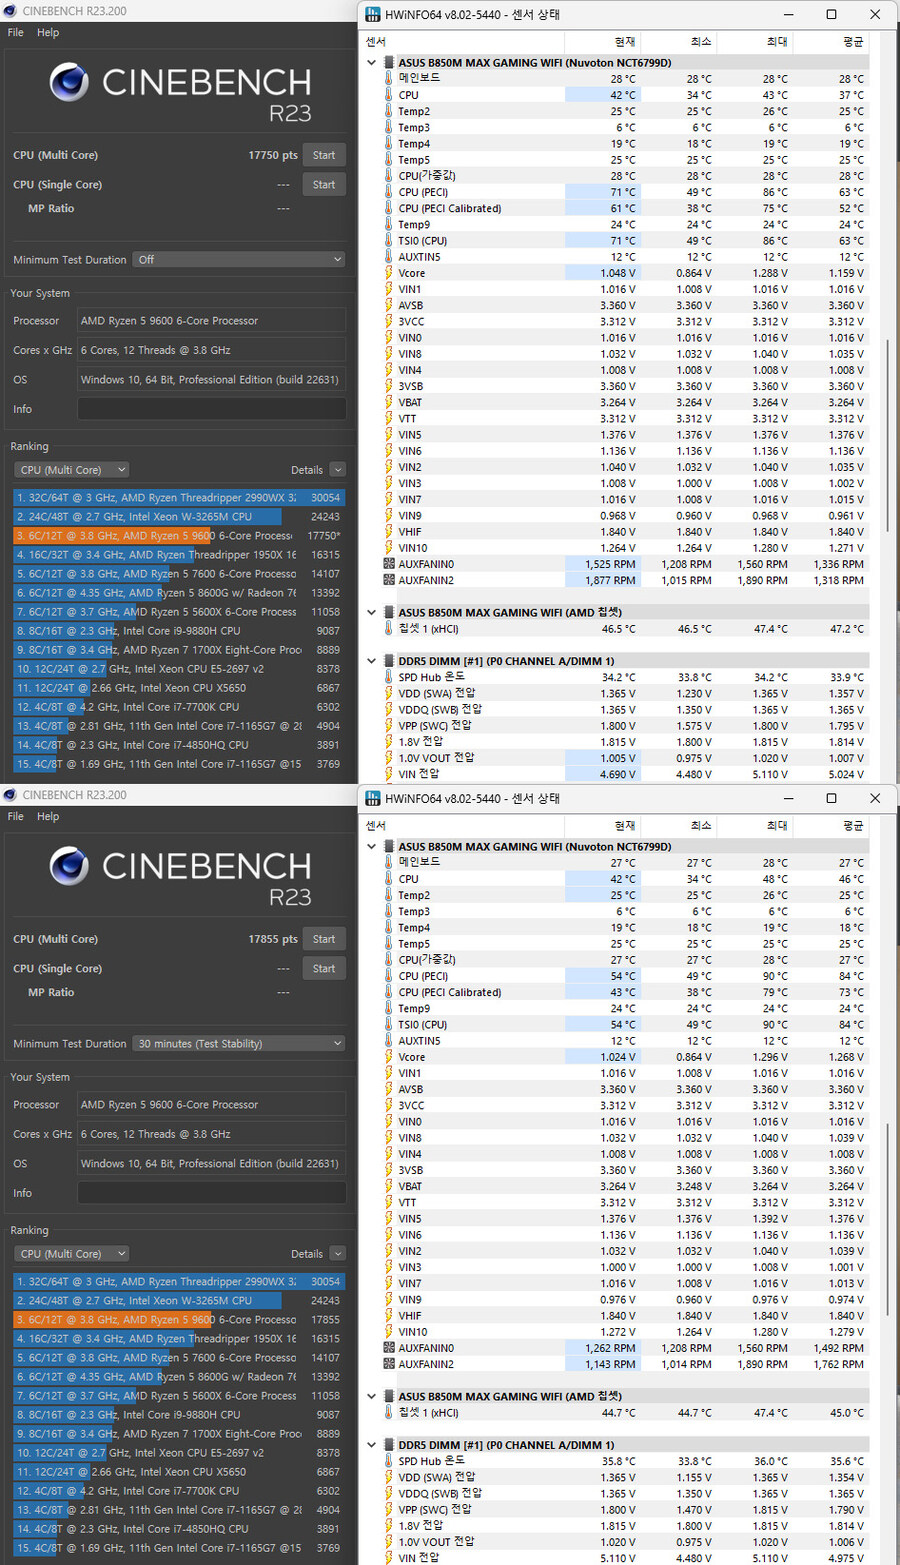Open the Details dropdown beside the 17750* ranking list
The image size is (900, 1565).
point(337,470)
